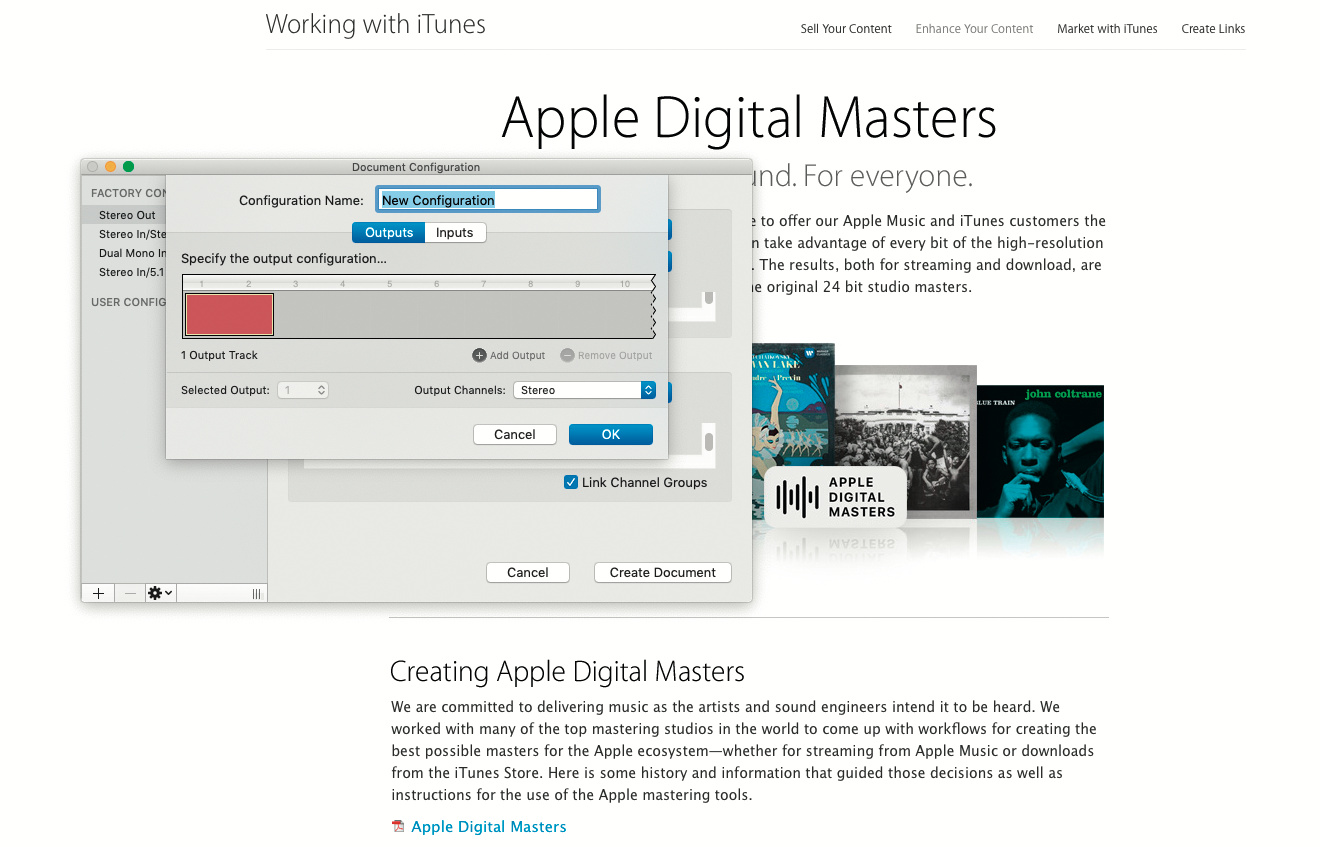The width and height of the screenshot is (1320, 847).
Task: Click the "Output Channels:" label
Action: [x=460, y=390]
